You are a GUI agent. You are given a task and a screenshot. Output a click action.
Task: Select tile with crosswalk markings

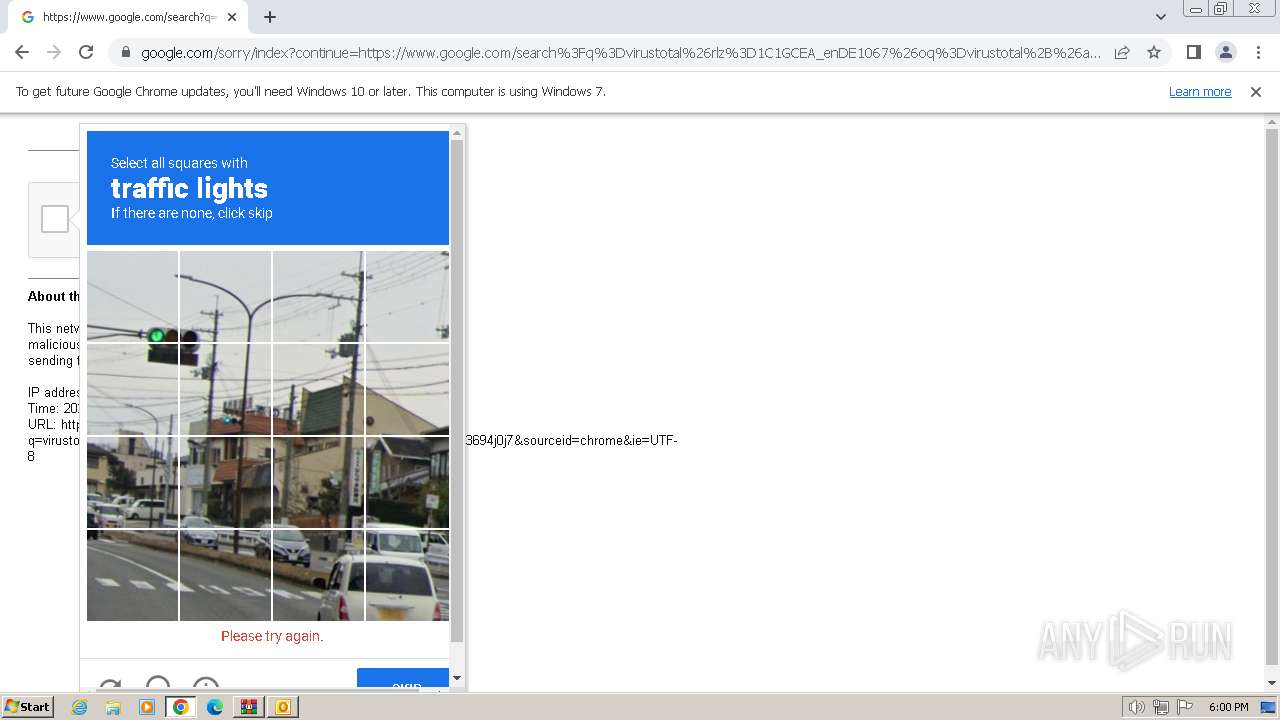pos(133,575)
